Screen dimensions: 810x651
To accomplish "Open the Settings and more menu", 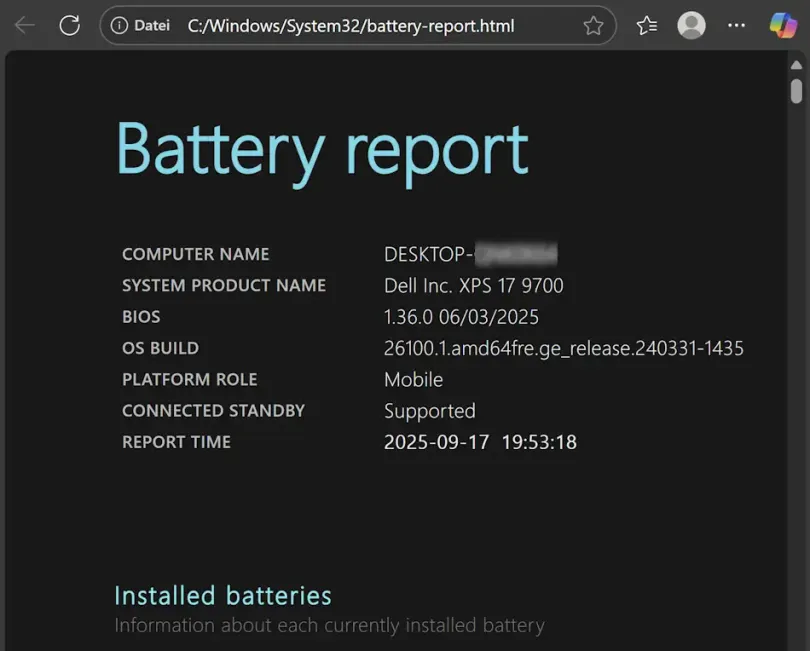I will click(x=736, y=25).
